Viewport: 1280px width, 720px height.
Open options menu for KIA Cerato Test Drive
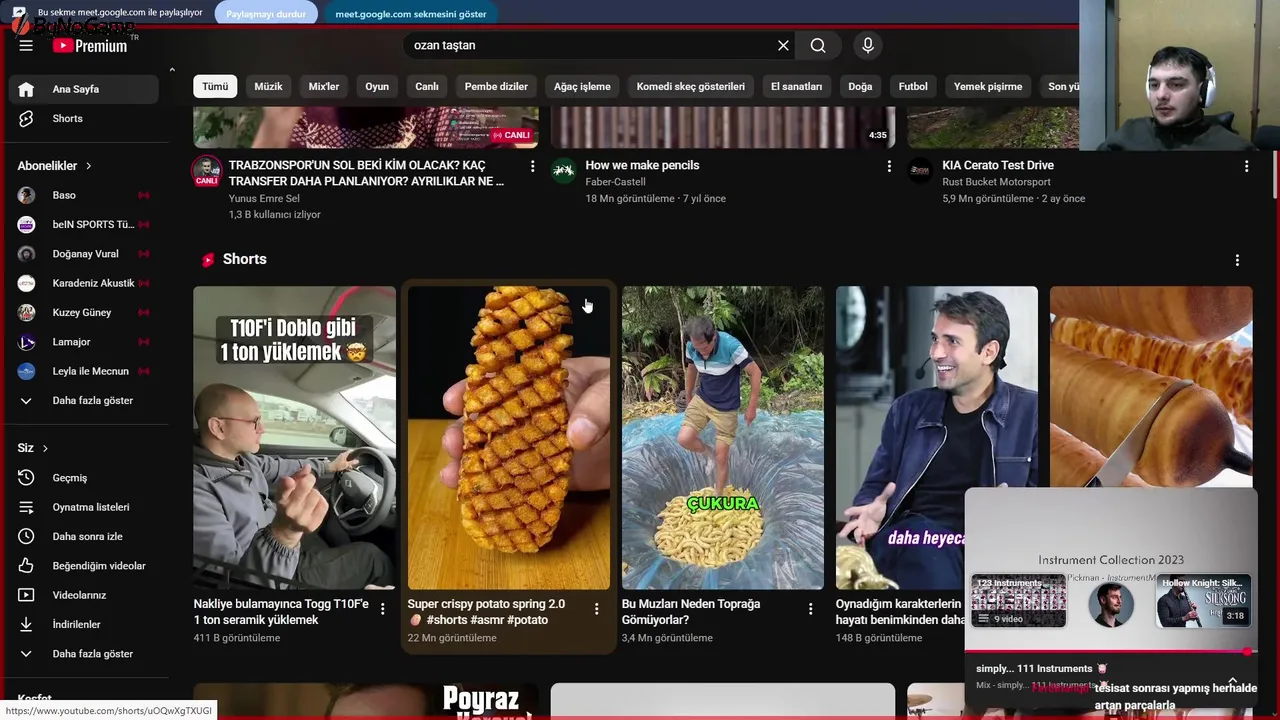point(1246,167)
